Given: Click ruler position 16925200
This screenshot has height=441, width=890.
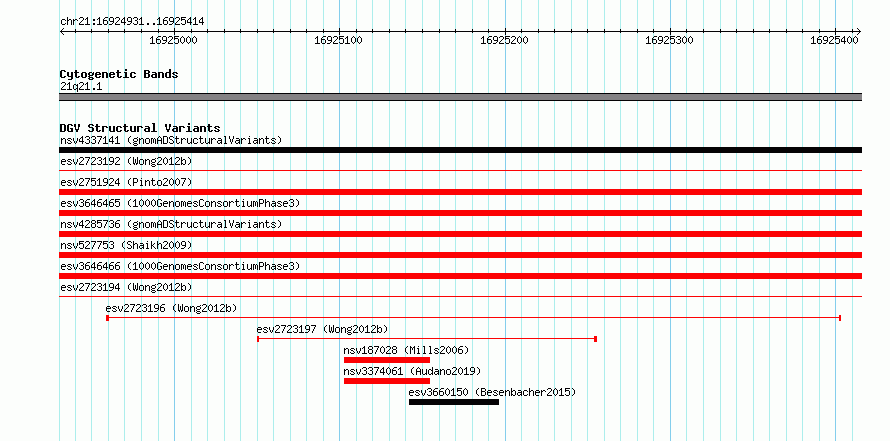Looking at the screenshot, I should pos(505,40).
